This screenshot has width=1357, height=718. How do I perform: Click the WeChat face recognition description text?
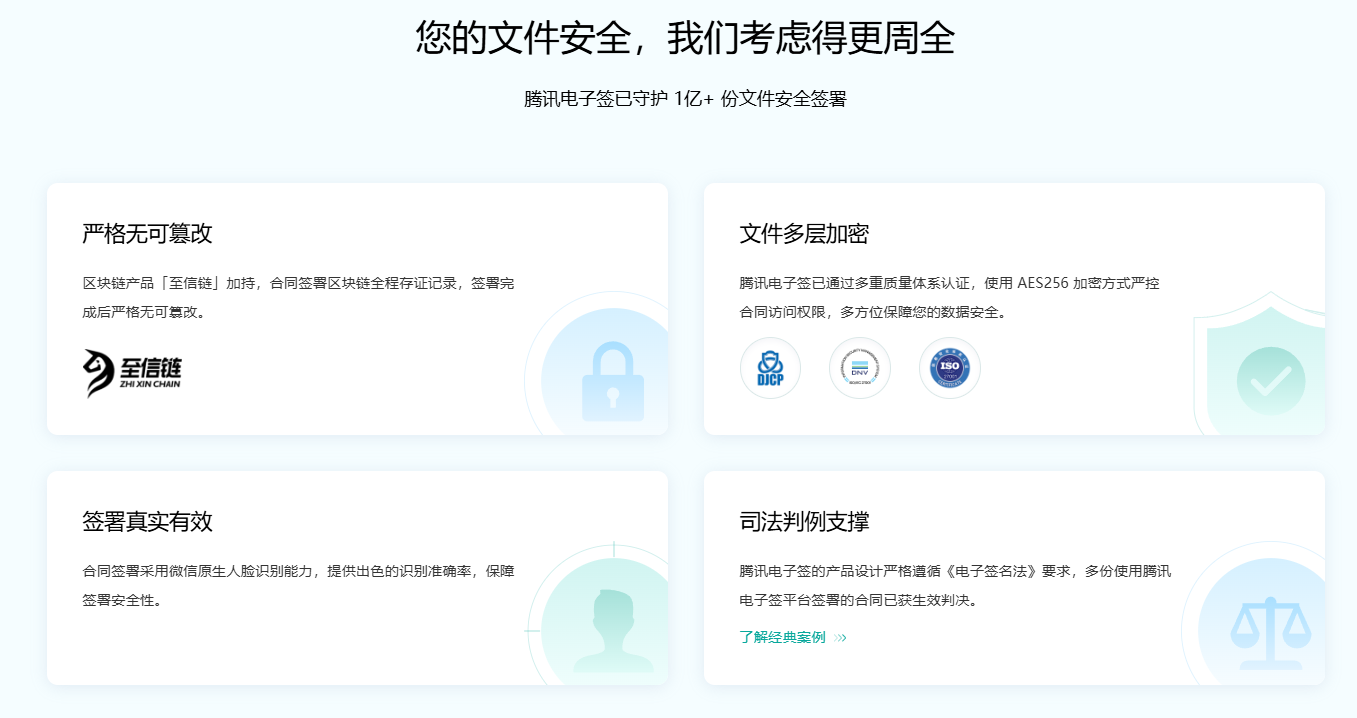coord(298,585)
